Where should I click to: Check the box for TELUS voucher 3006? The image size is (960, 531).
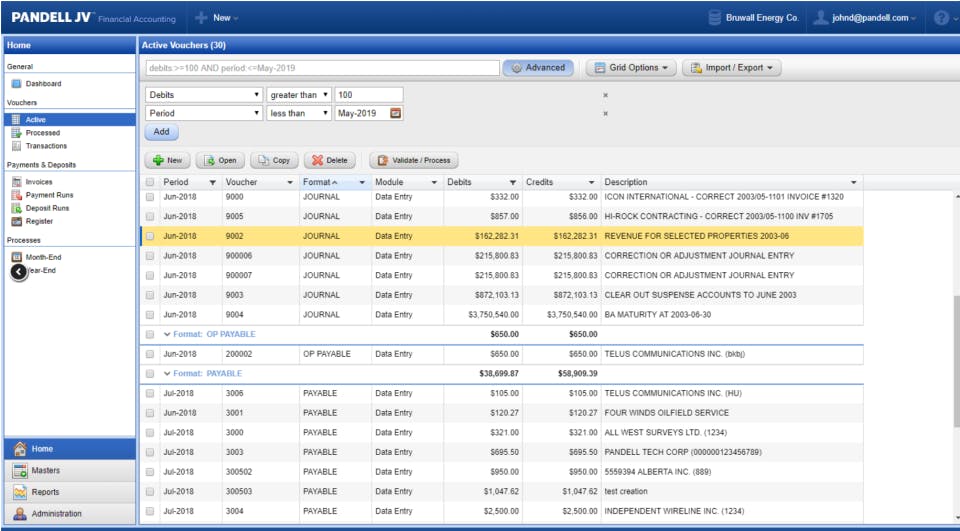tap(150, 393)
